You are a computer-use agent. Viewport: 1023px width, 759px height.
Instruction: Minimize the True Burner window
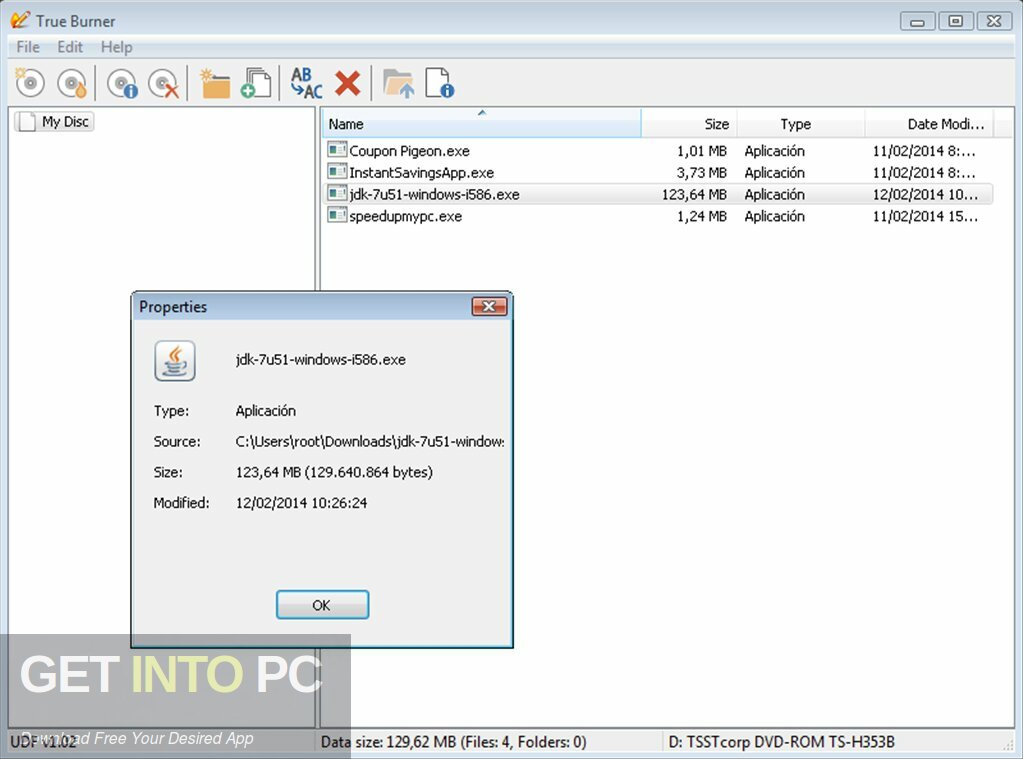(917, 22)
